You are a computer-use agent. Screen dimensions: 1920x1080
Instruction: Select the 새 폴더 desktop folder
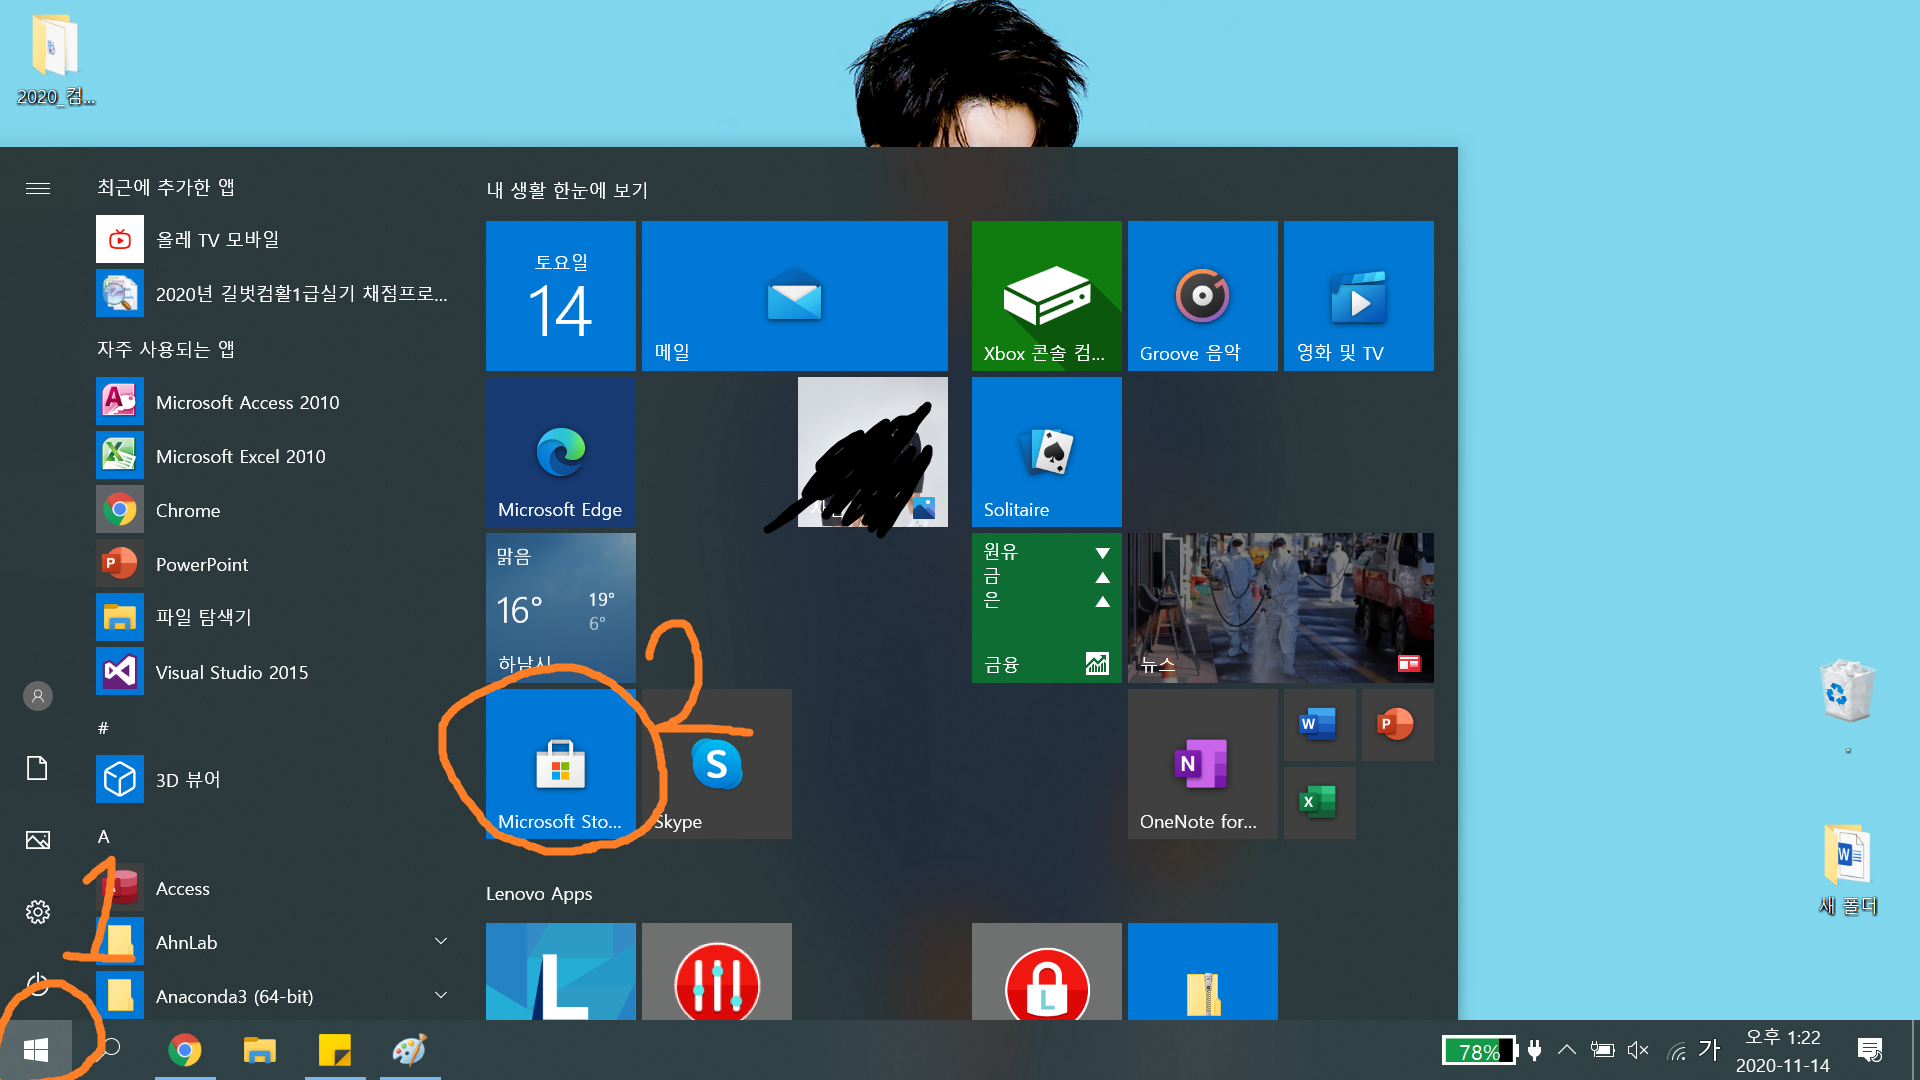tap(1847, 868)
